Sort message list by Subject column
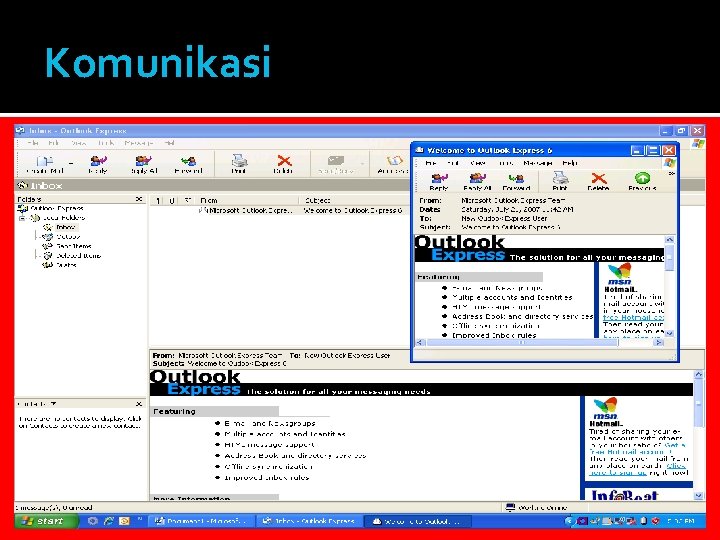 coord(356,201)
